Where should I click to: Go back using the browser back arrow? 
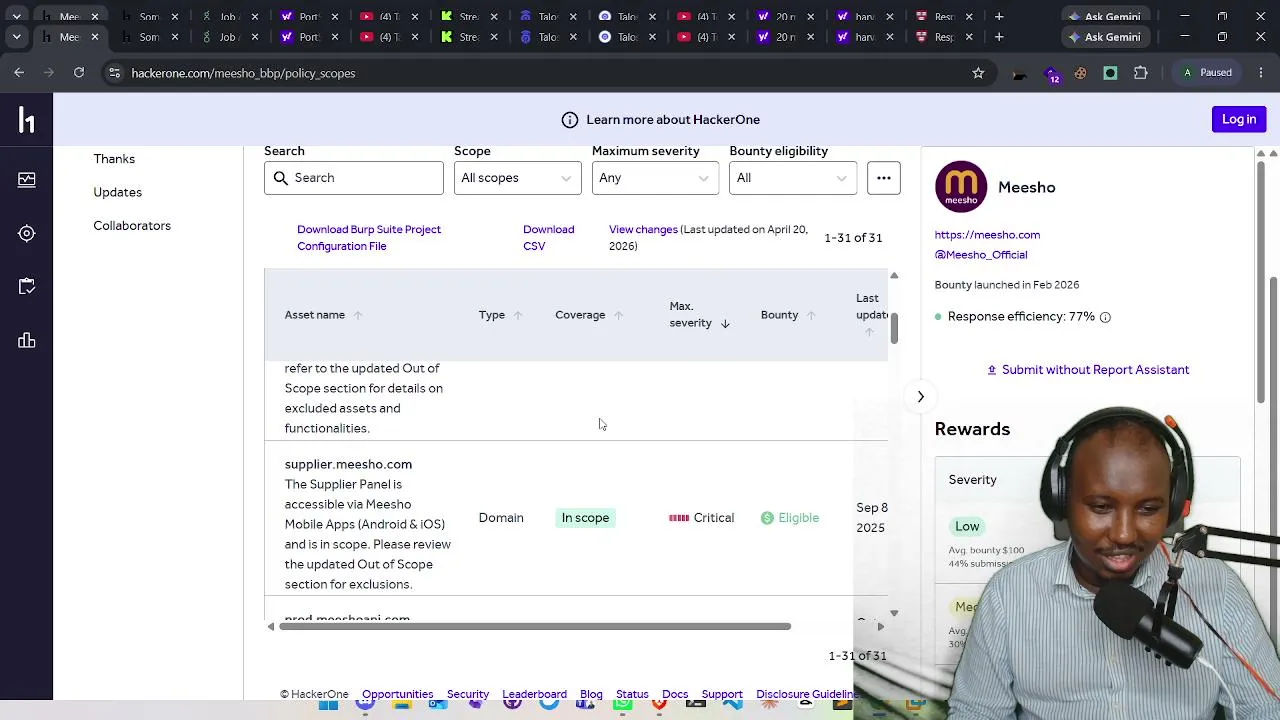pyautogui.click(x=19, y=73)
